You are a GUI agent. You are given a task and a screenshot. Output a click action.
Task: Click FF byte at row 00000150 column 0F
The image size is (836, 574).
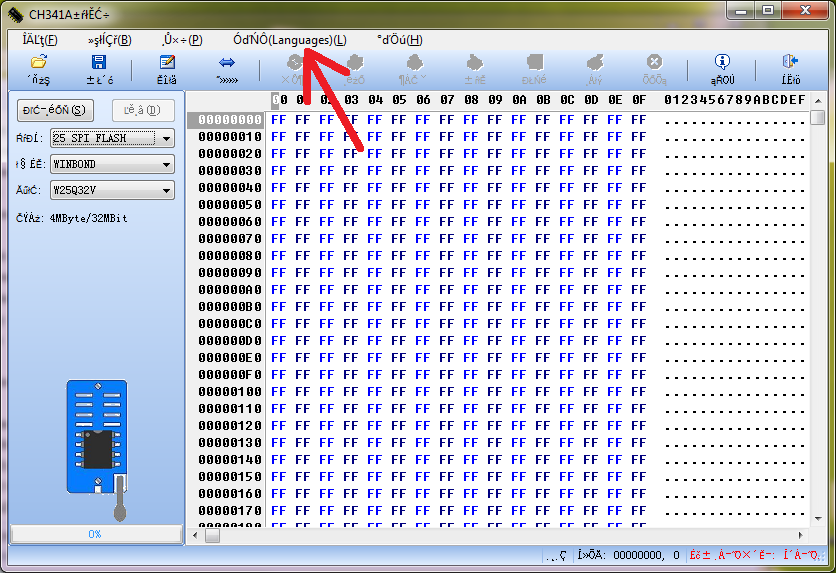[639, 477]
